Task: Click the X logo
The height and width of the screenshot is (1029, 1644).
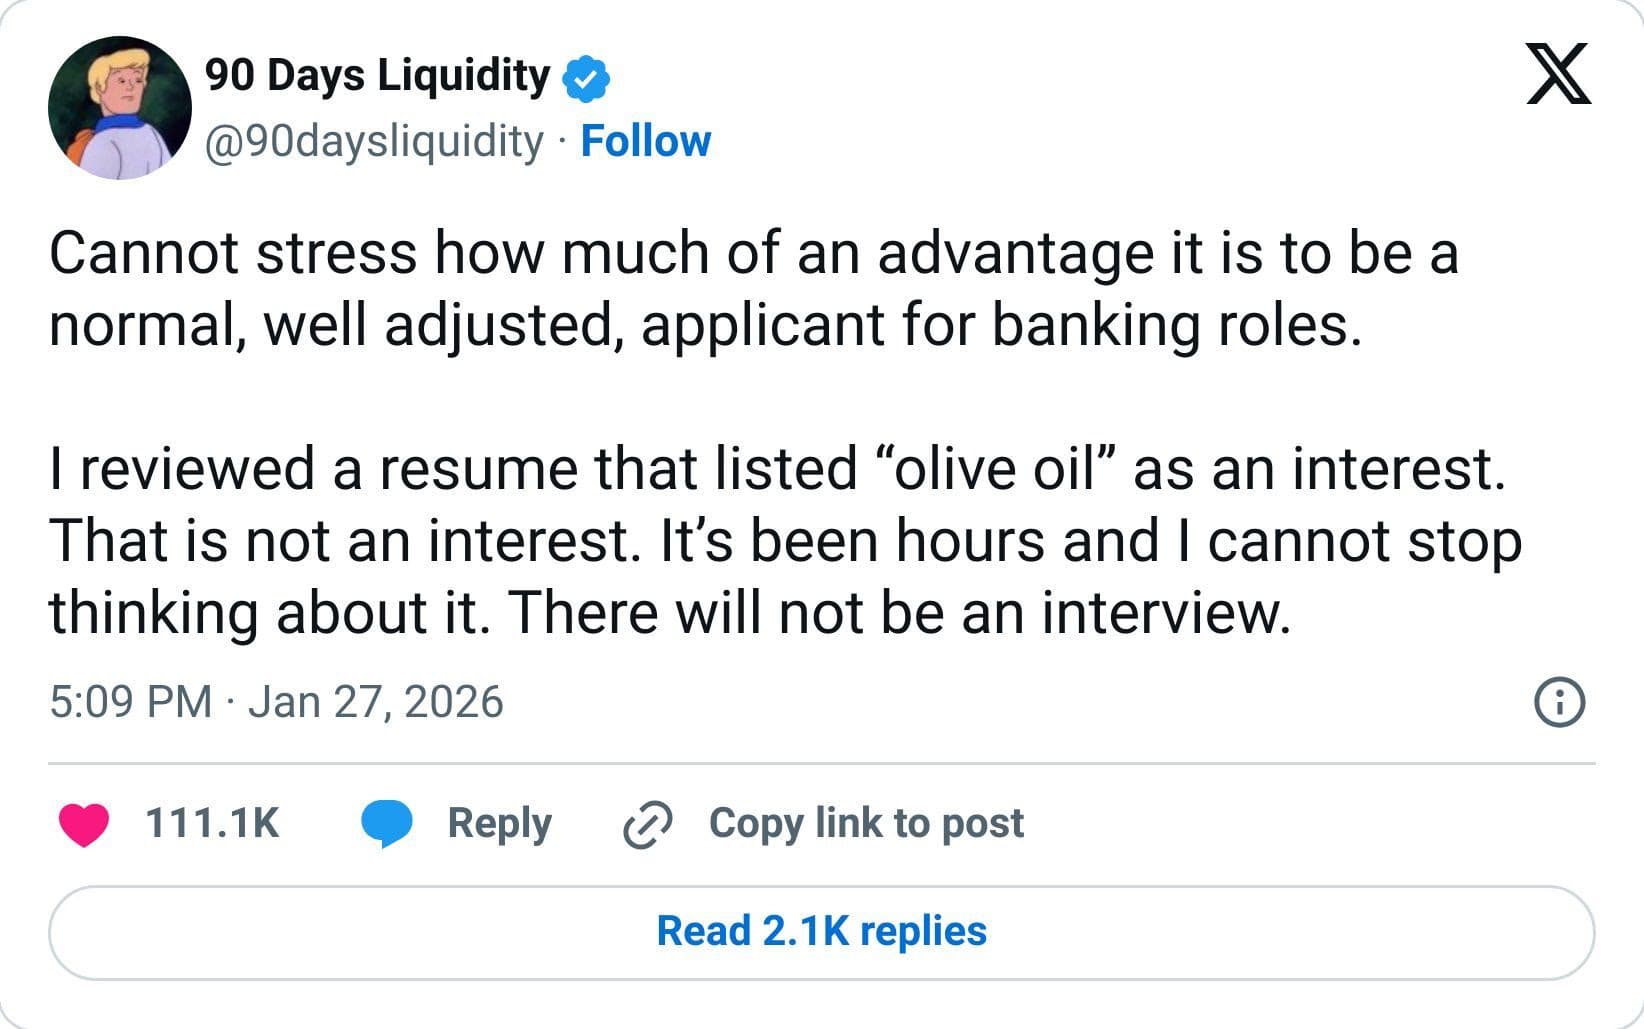Action: coord(1558,76)
